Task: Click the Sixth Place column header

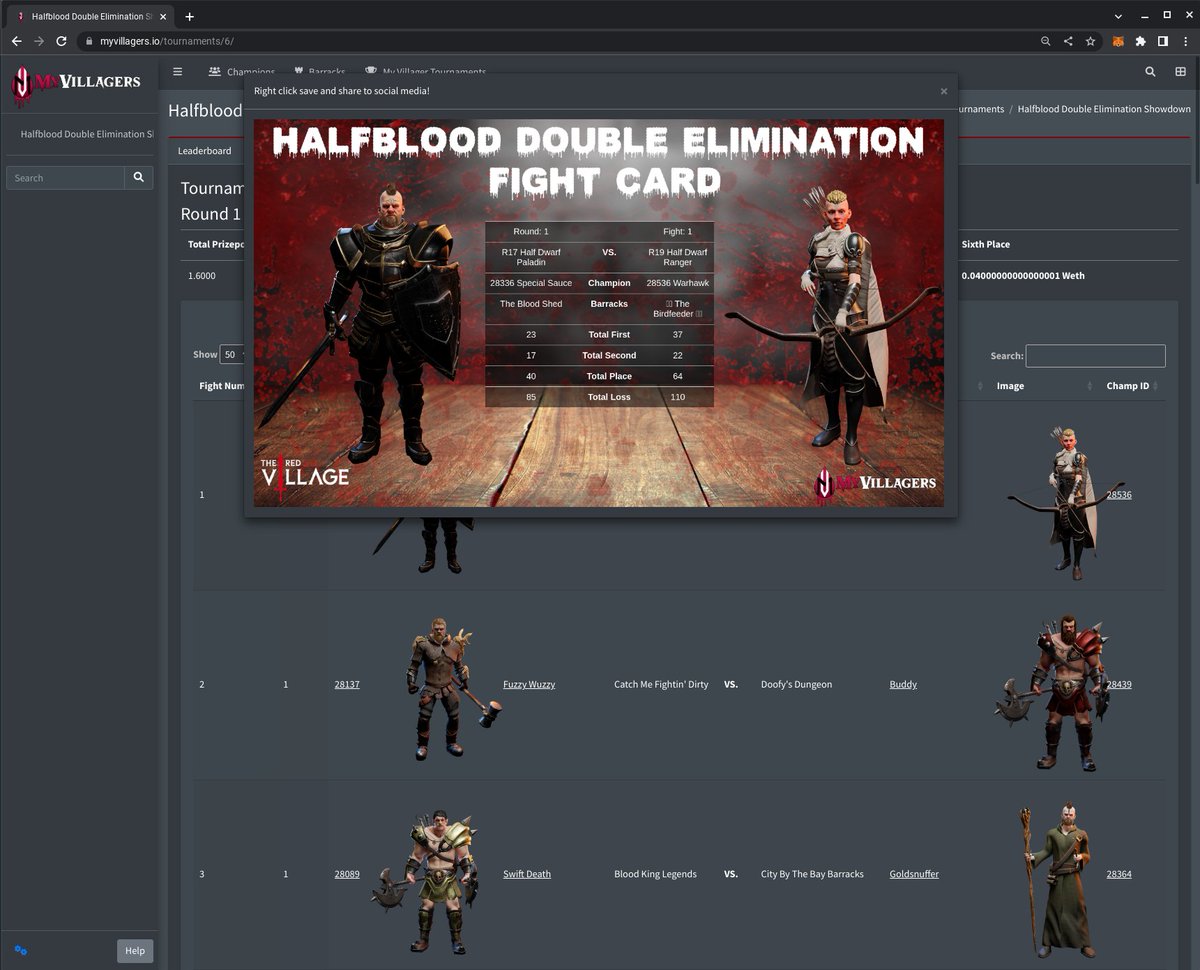Action: pos(986,244)
